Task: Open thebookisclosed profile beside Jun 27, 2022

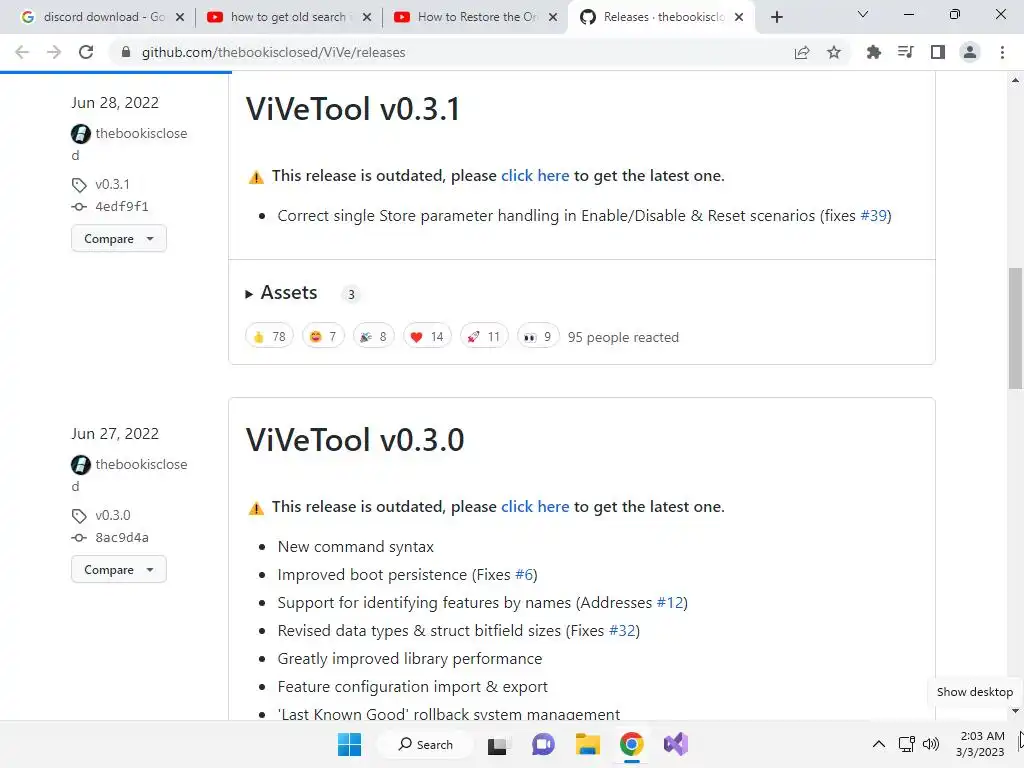Action: click(x=141, y=464)
